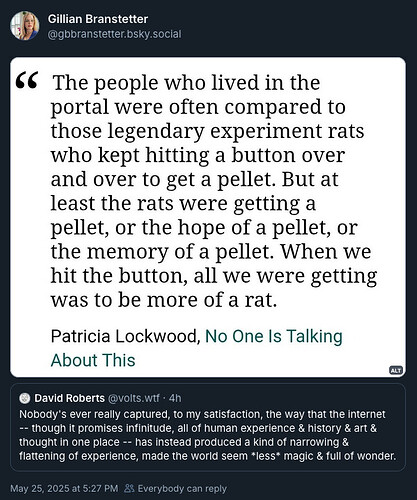Click the 4h timestamp on quoted post
Image resolution: width=417 pixels, height=500 pixels.
click(x=175, y=398)
